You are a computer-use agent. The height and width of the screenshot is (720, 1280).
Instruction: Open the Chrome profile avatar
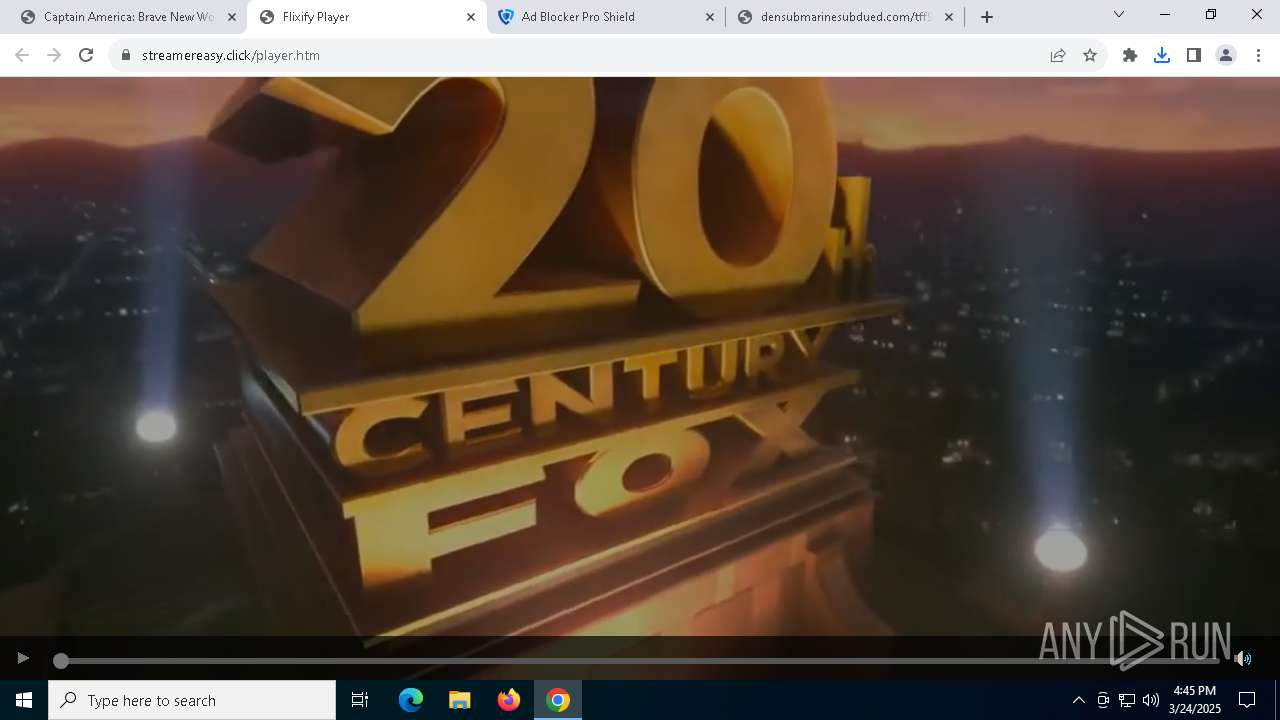click(x=1226, y=55)
